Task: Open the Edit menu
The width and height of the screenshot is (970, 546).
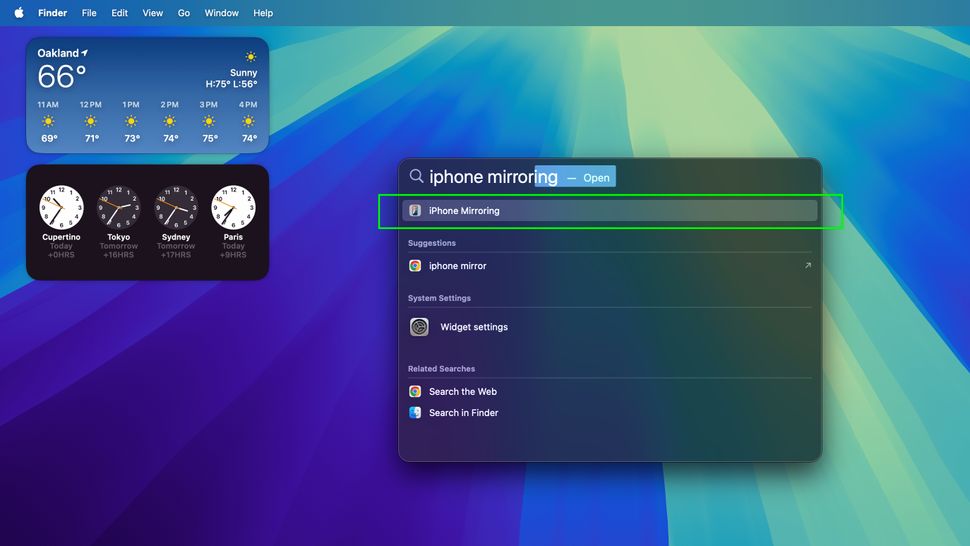Action: 119,12
